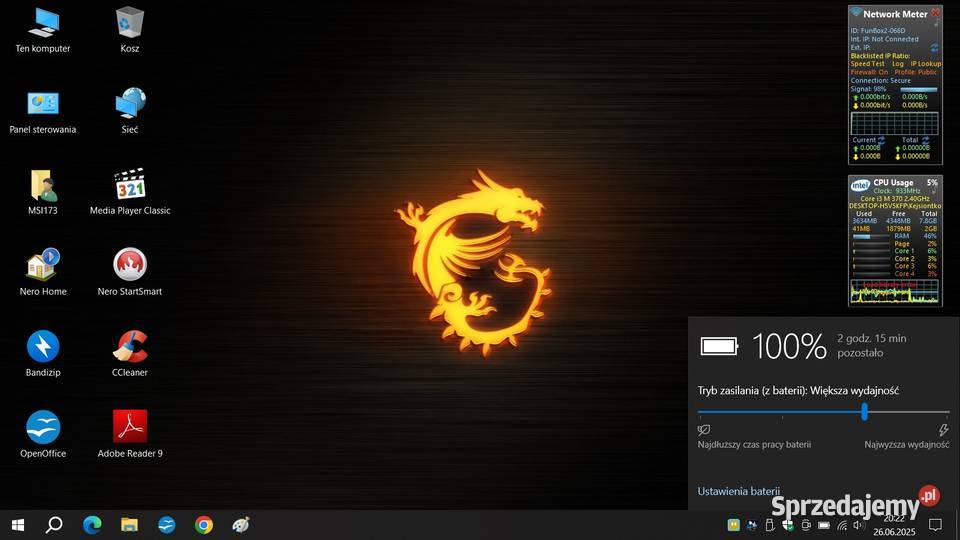The height and width of the screenshot is (540, 960).
Task: Click IP Lookup in Network Meter
Action: click(926, 64)
